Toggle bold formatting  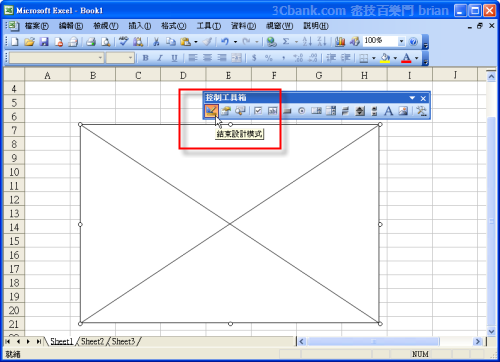click(x=145, y=58)
